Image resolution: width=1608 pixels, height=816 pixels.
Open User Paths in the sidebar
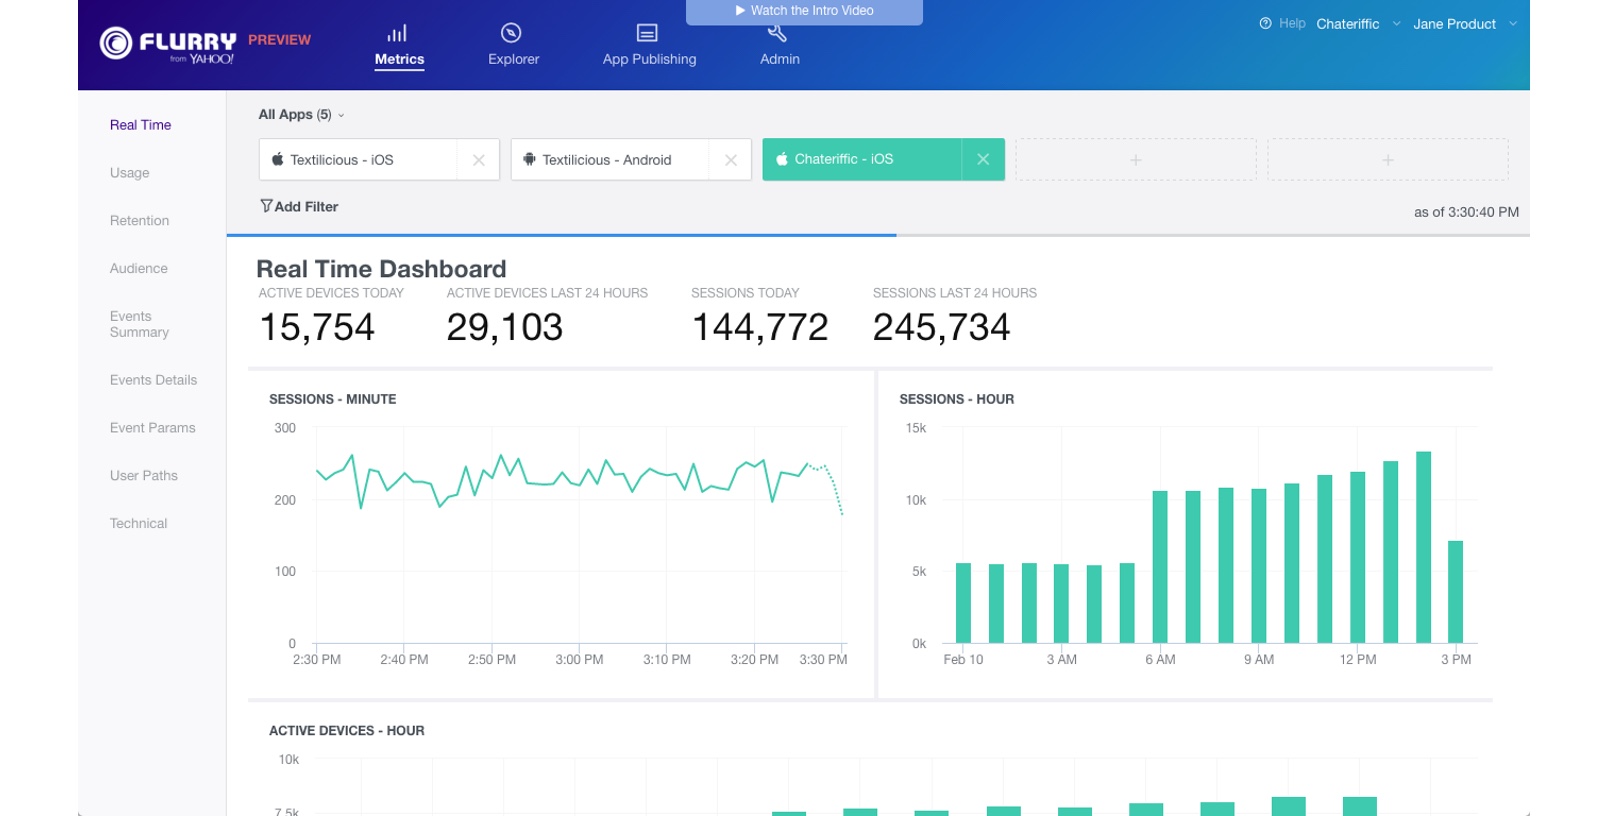tap(144, 476)
